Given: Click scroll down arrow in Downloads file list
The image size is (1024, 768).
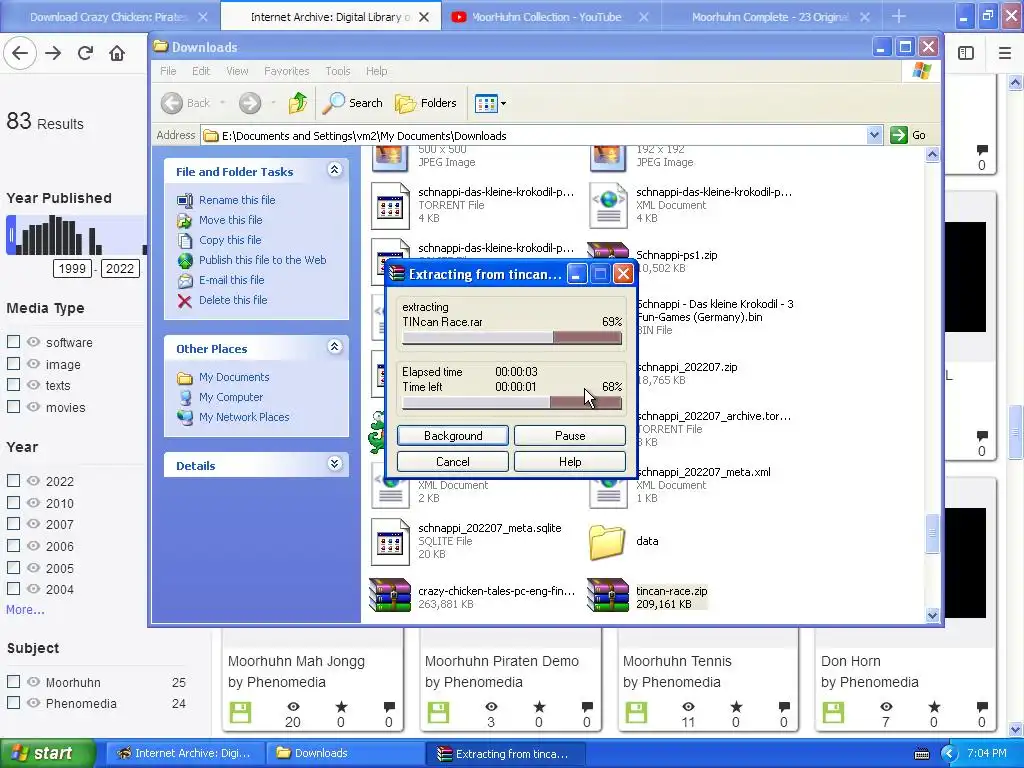Looking at the screenshot, I should (x=932, y=615).
